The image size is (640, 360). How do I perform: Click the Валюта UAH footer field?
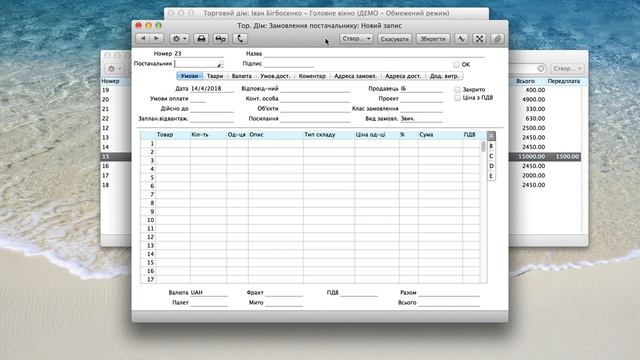(x=209, y=293)
